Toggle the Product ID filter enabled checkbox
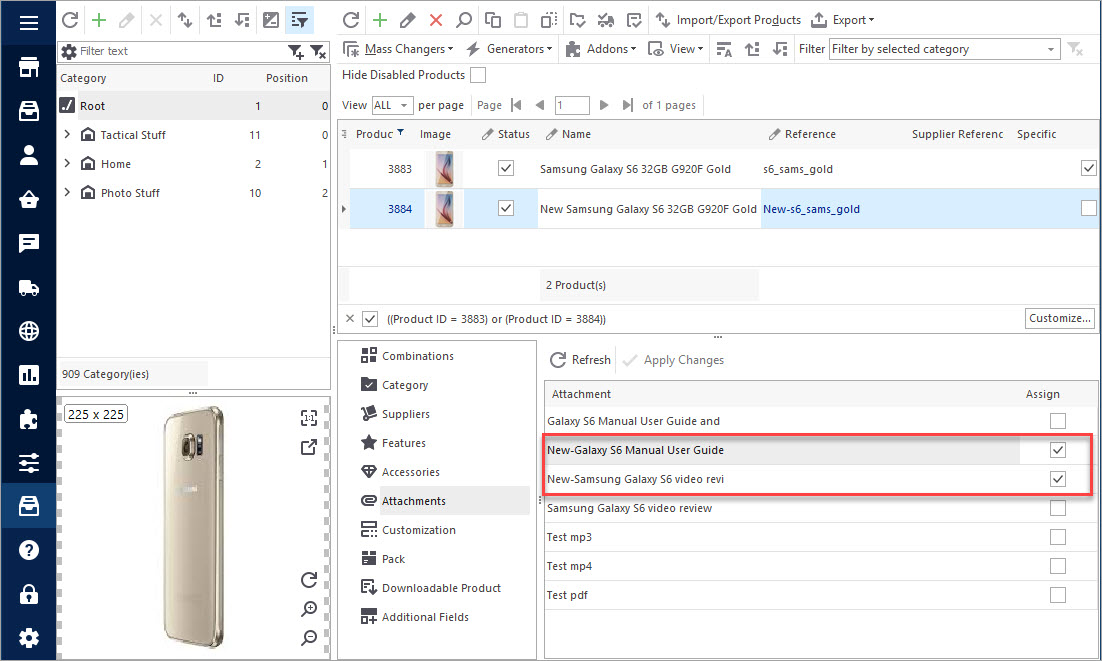The height and width of the screenshot is (661, 1102). (x=370, y=319)
